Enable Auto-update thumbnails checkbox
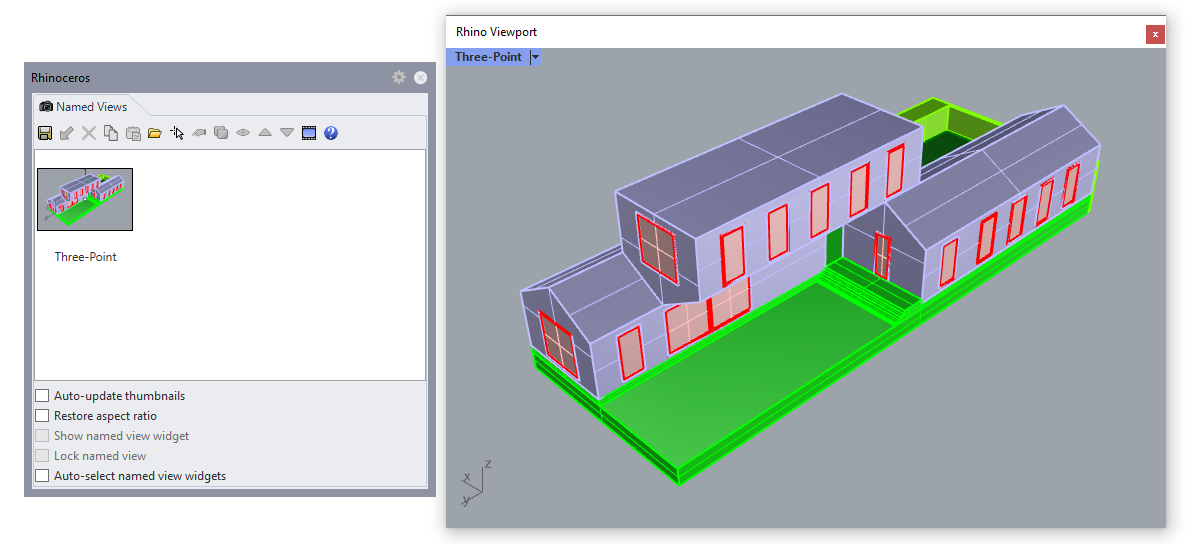Screen dimensions: 1197x544 pos(42,396)
